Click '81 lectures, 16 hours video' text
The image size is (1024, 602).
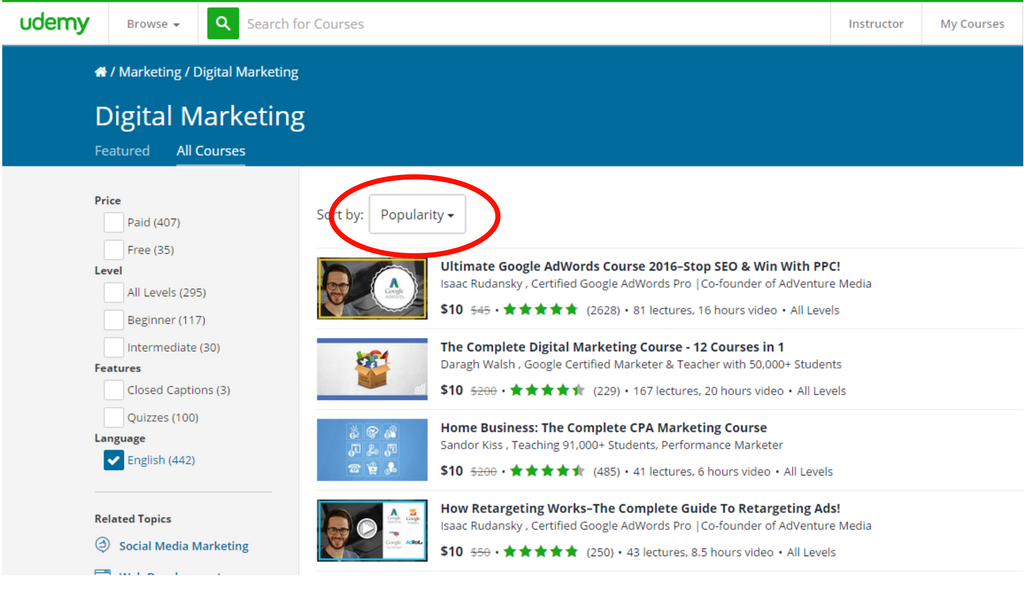[705, 310]
